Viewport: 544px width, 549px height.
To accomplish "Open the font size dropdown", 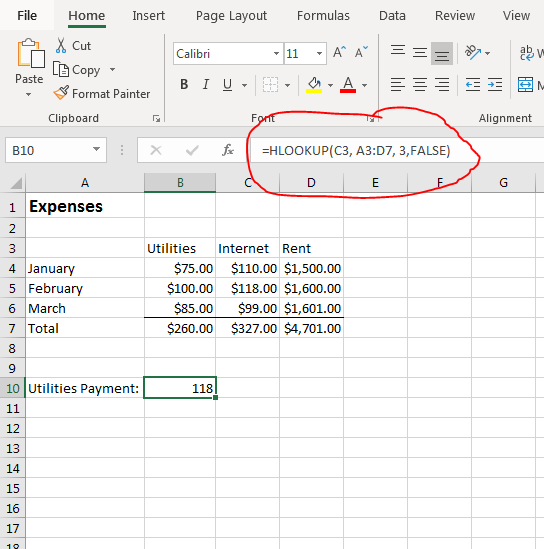I will click(x=319, y=54).
